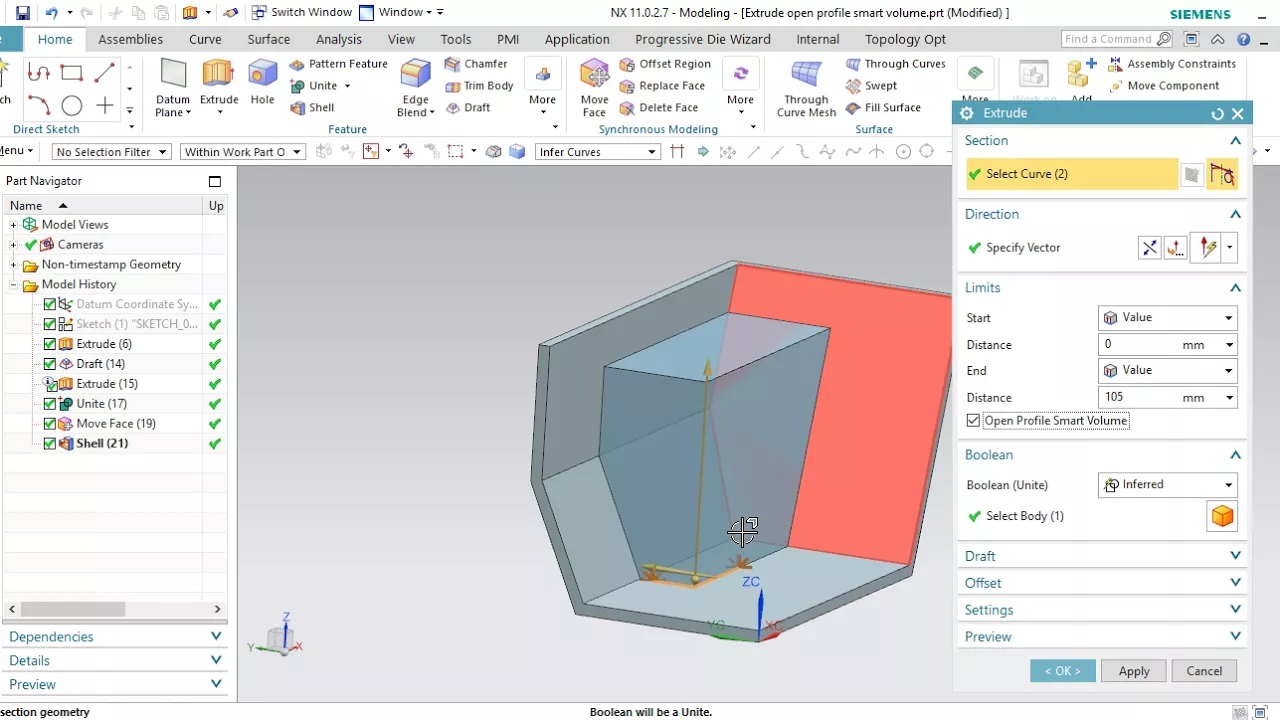Screen dimensions: 1280x720
Task: Click the Fill Surface command
Action: (883, 108)
